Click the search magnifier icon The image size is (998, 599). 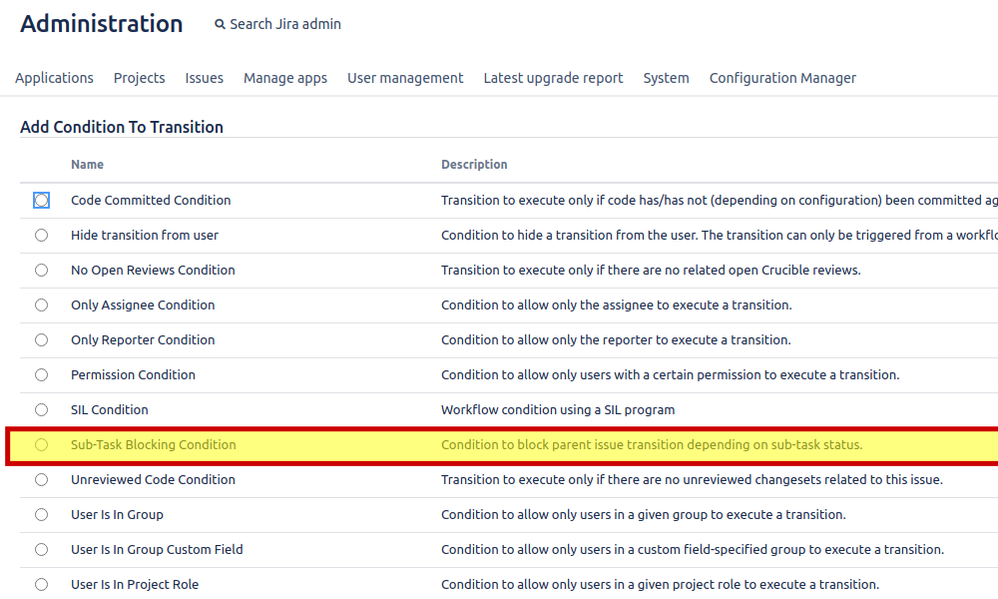click(220, 24)
